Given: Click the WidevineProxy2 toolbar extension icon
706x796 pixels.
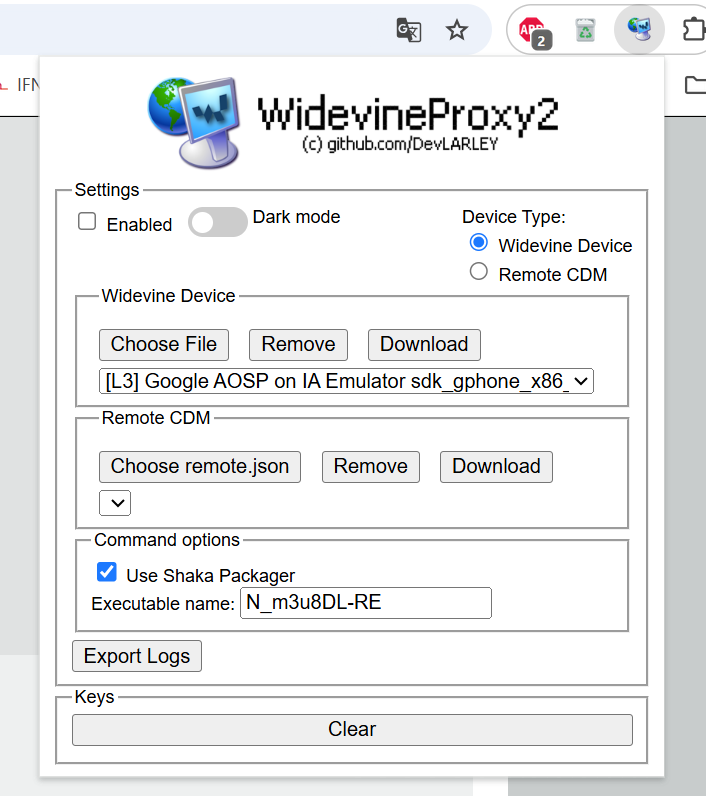Looking at the screenshot, I should click(x=639, y=29).
